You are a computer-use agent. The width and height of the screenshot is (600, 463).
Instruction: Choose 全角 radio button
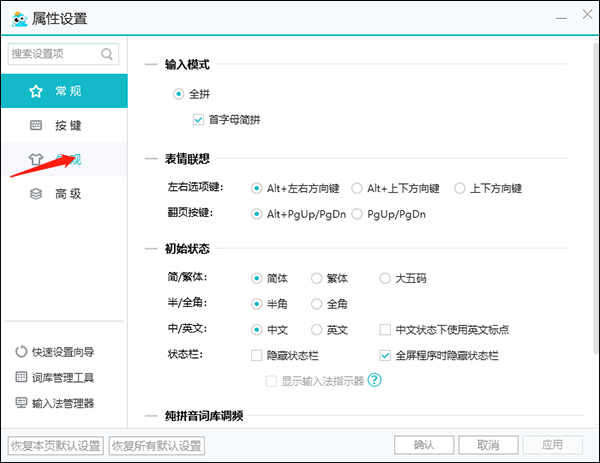[x=316, y=304]
